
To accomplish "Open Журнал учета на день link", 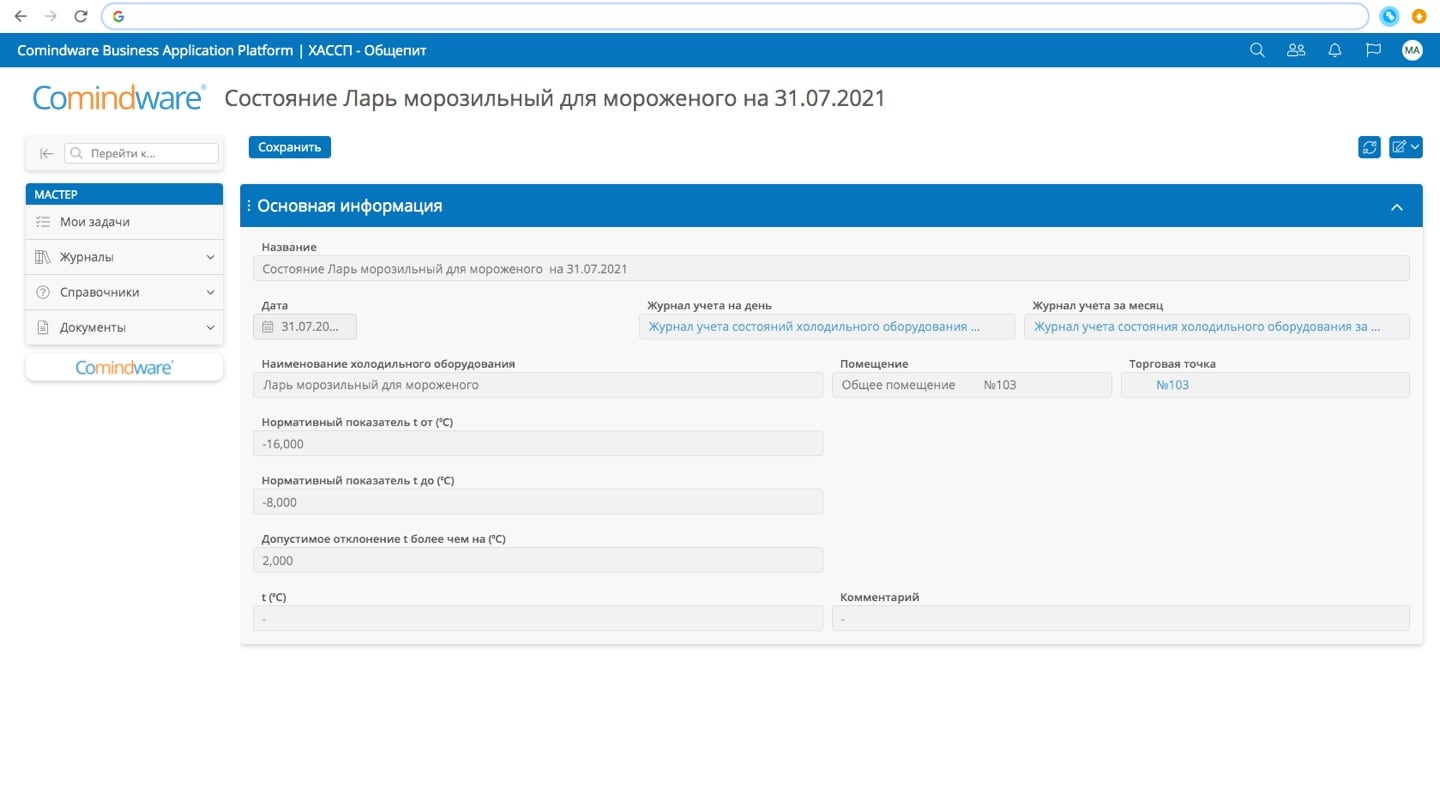I will click(x=814, y=327).
